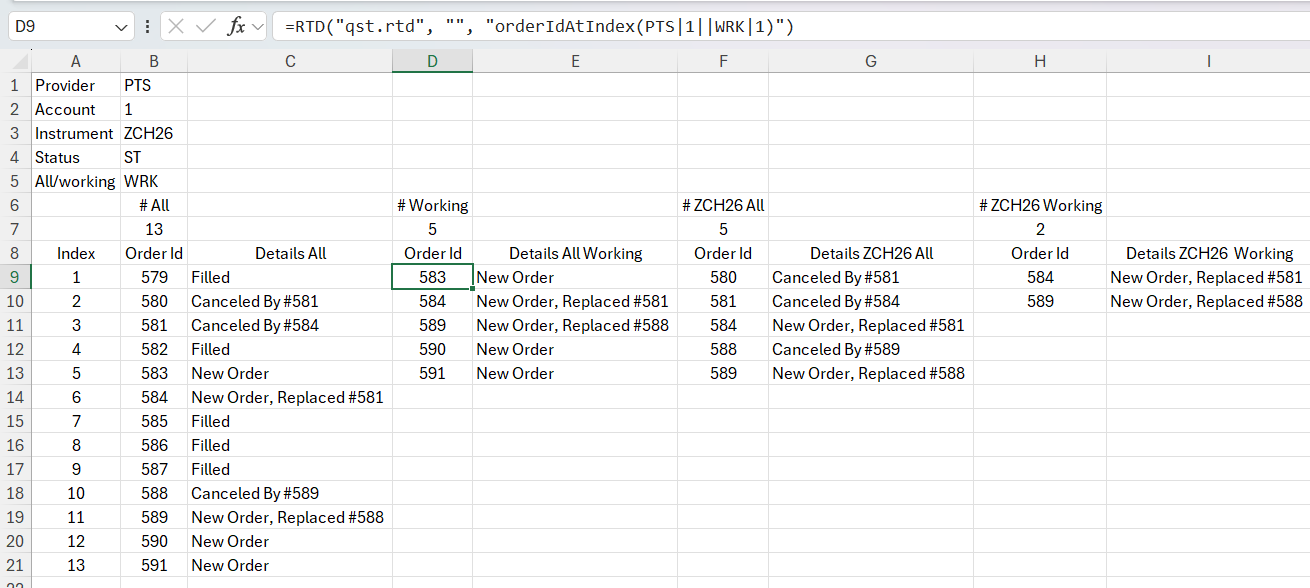The width and height of the screenshot is (1310, 588).
Task: Select the entire column D header
Action: pyautogui.click(x=432, y=61)
